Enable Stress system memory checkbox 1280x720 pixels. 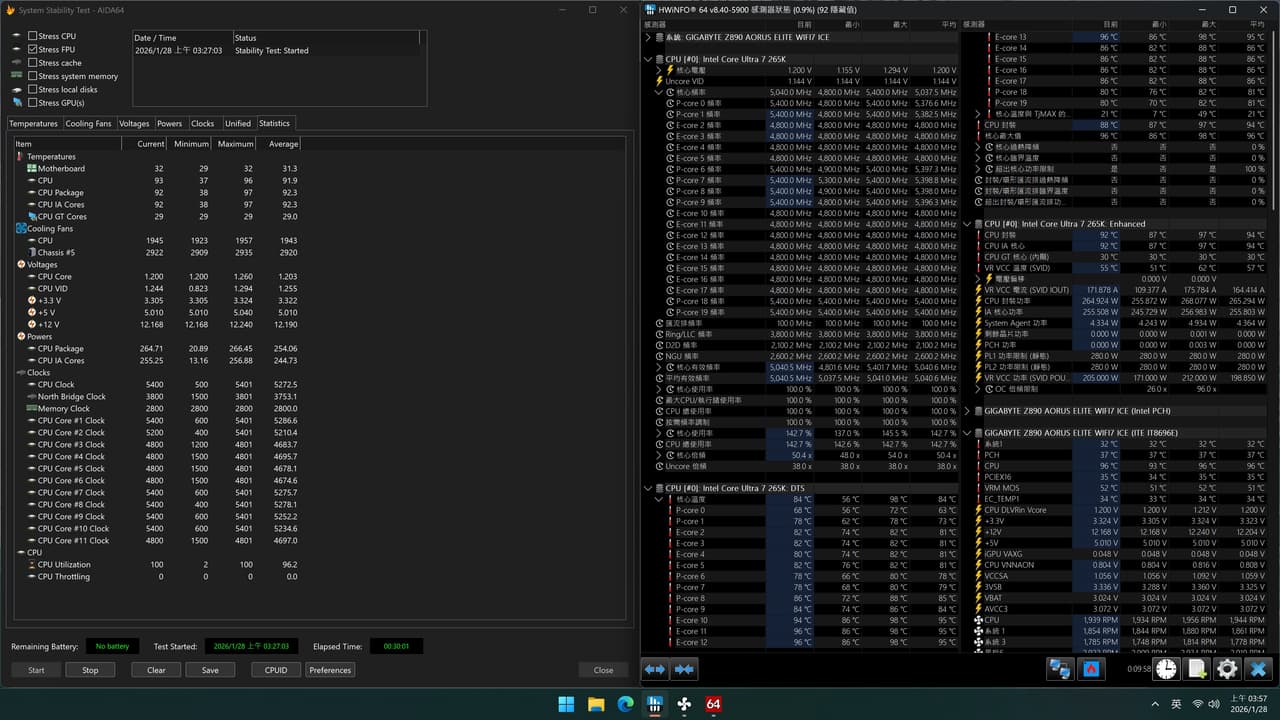(33, 76)
